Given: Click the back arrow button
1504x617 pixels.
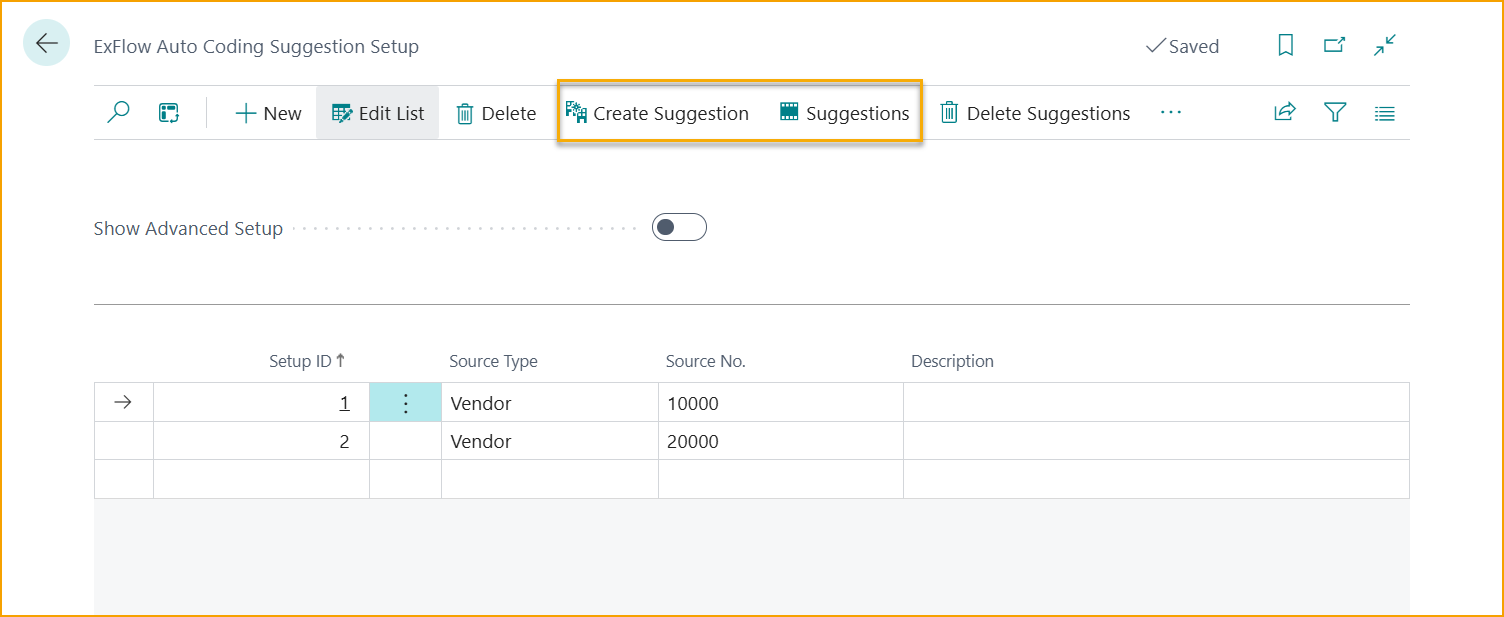Looking at the screenshot, I should 46,45.
